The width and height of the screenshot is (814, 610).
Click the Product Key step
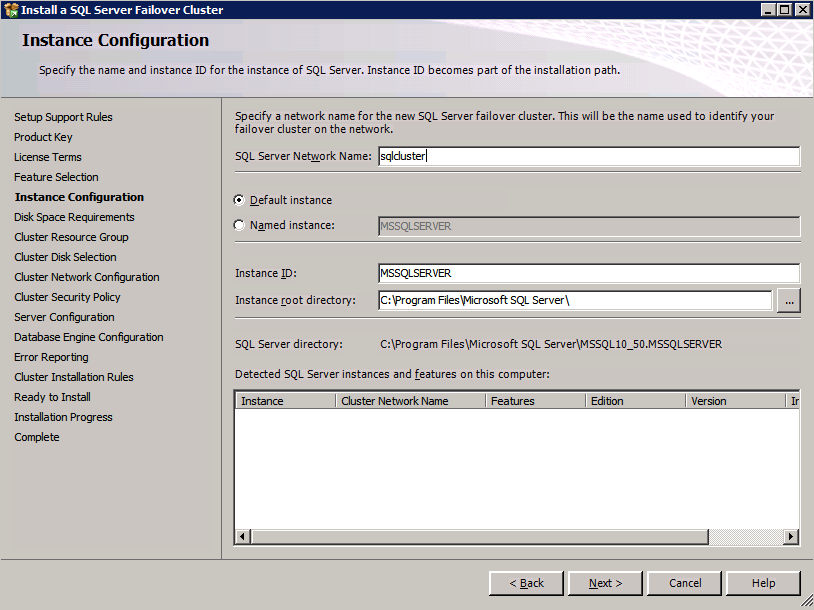coord(43,137)
